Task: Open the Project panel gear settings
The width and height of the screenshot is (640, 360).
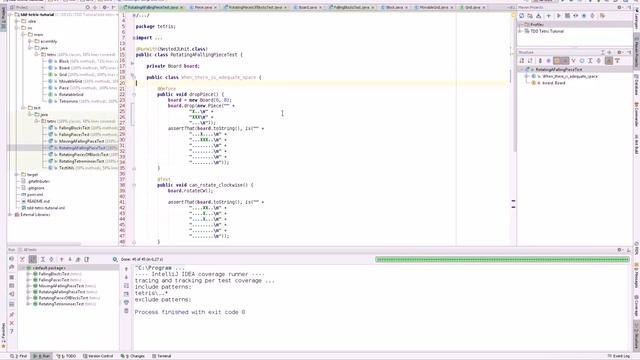Action: (x=104, y=7)
